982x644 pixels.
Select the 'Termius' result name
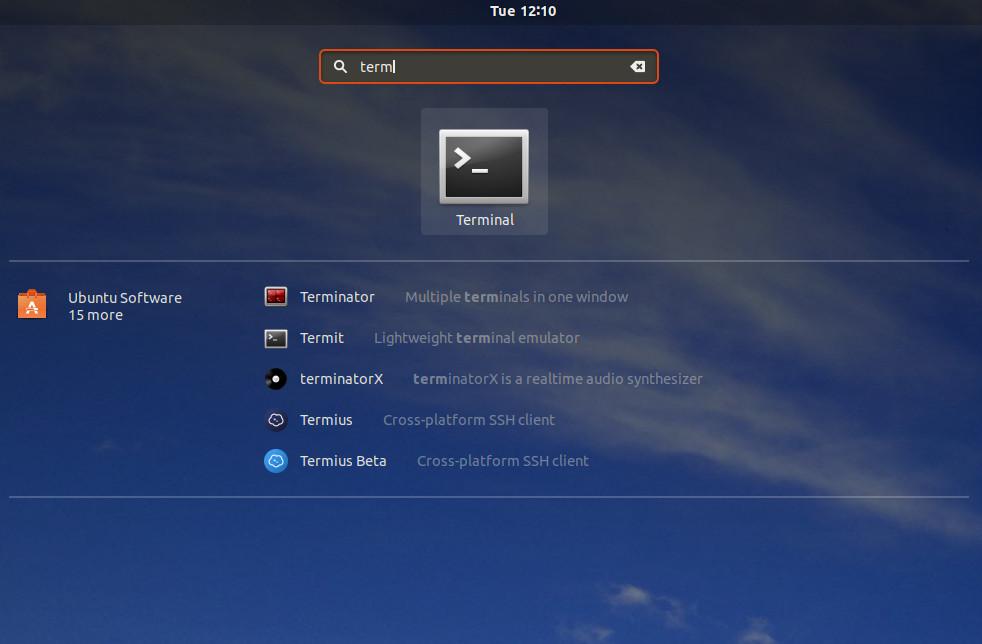tap(326, 420)
